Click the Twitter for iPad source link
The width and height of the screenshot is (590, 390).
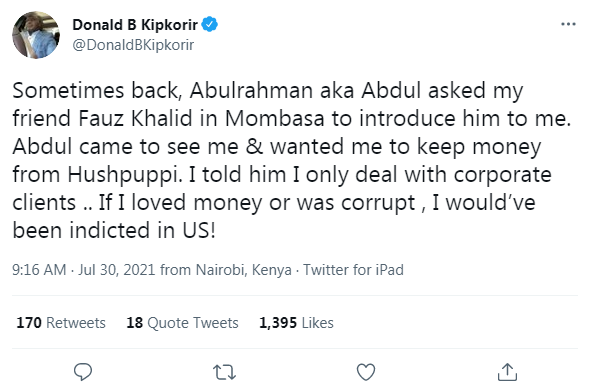(x=353, y=270)
